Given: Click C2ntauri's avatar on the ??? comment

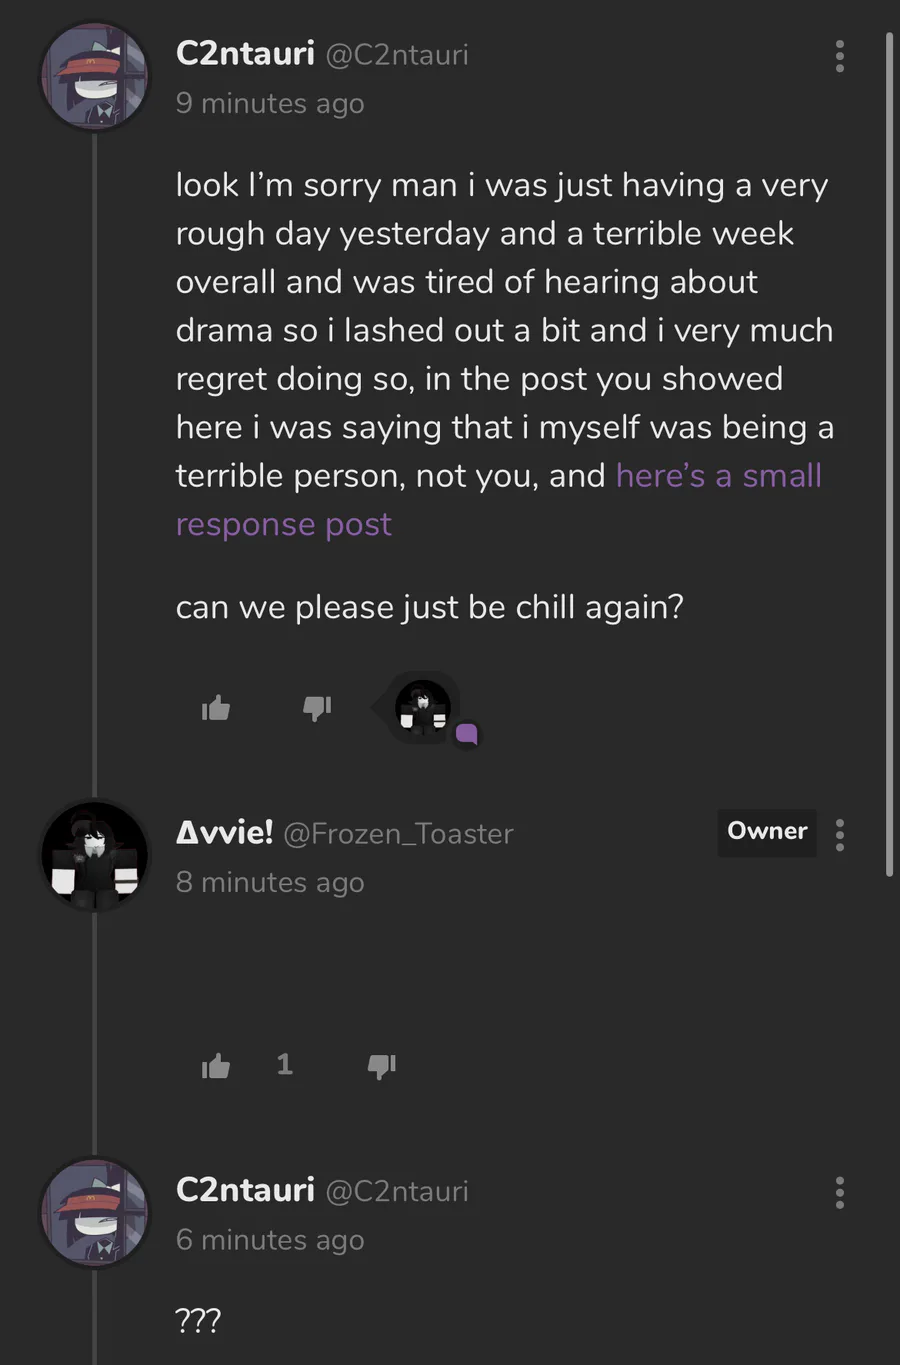Looking at the screenshot, I should click(95, 1213).
